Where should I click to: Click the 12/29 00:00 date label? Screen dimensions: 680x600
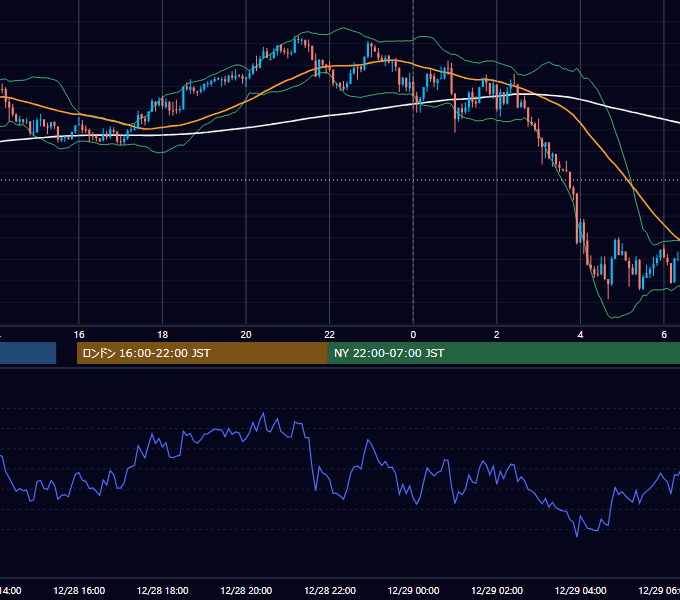click(413, 590)
